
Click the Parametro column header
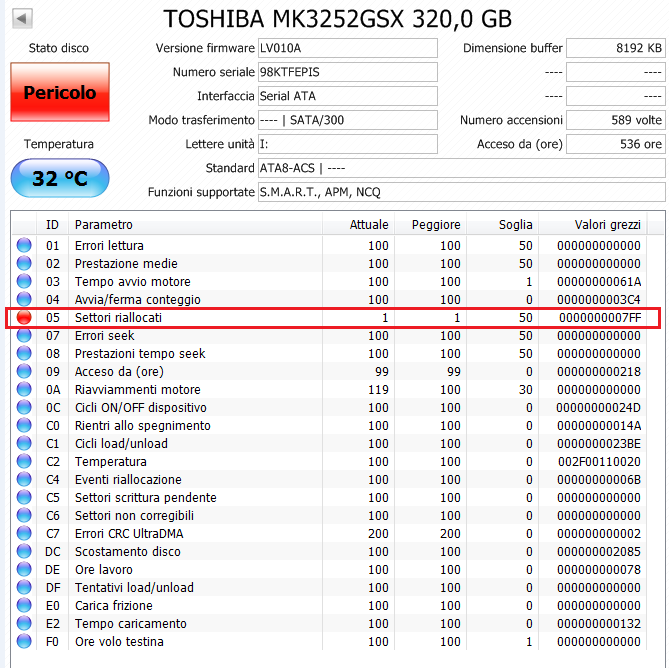[195, 225]
